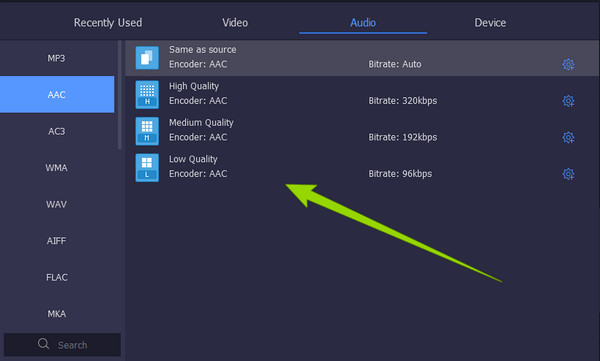Select AIFF format in the sidebar
The image size is (600, 361).
(x=57, y=241)
